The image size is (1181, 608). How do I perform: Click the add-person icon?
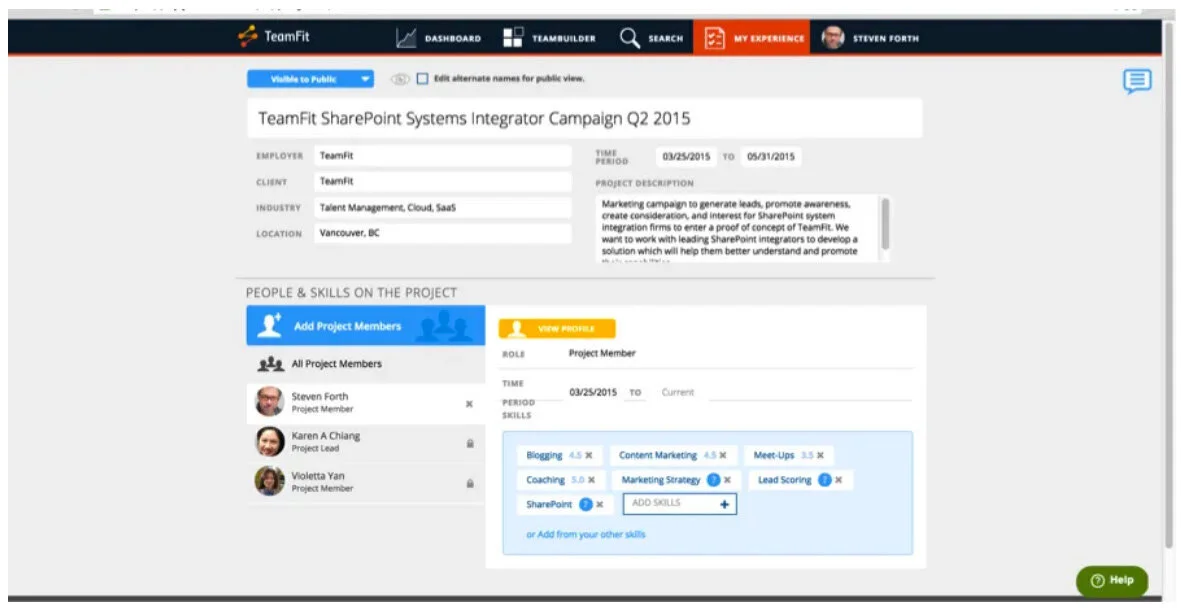pyautogui.click(x=269, y=325)
